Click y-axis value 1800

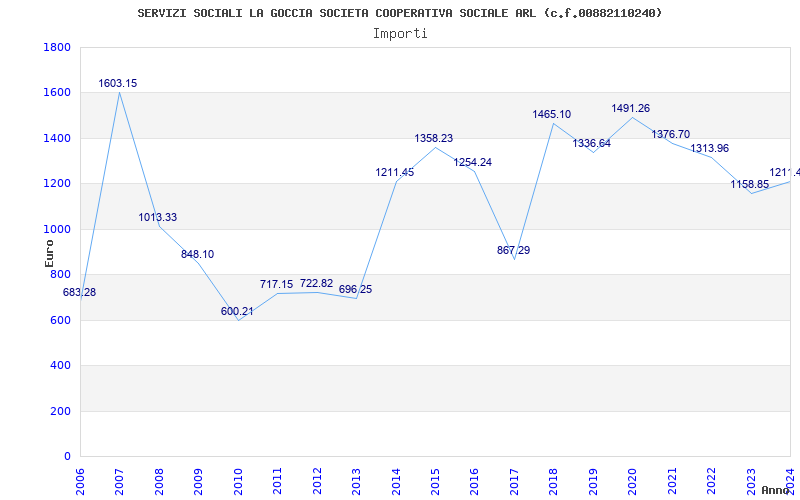coord(57,47)
